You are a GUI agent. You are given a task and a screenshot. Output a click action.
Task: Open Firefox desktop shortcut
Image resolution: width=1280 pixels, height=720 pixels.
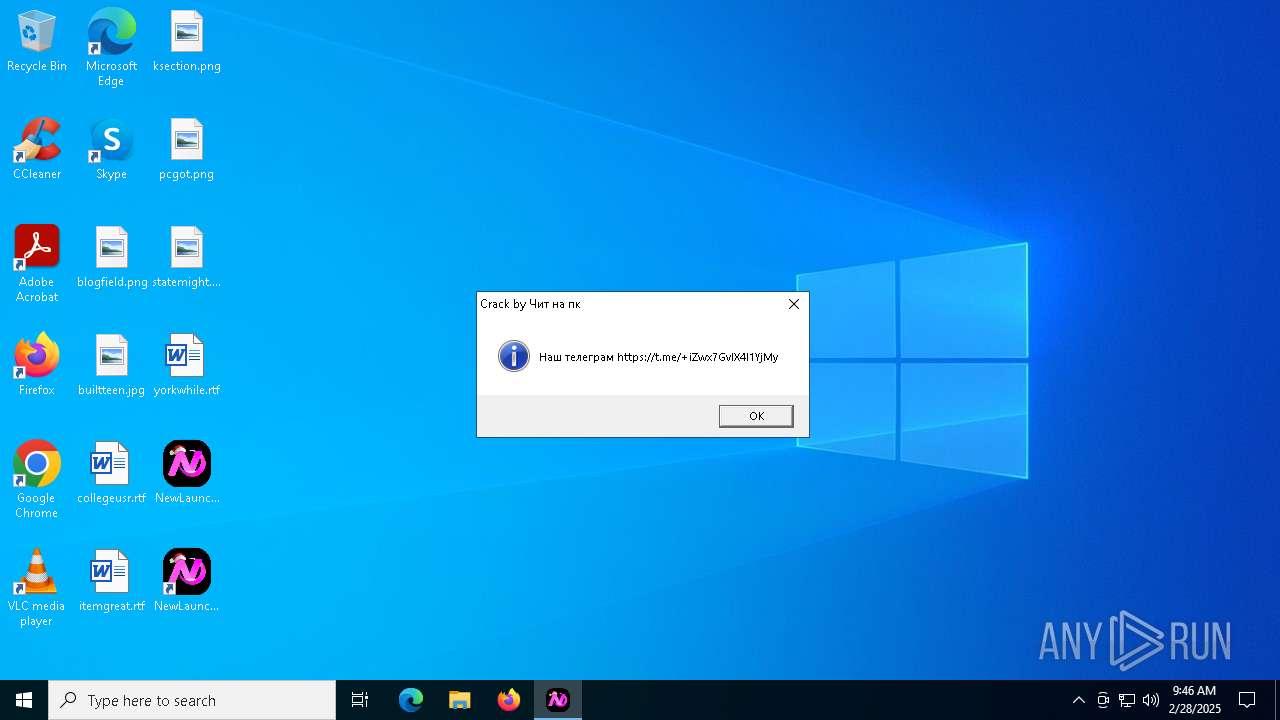[37, 366]
